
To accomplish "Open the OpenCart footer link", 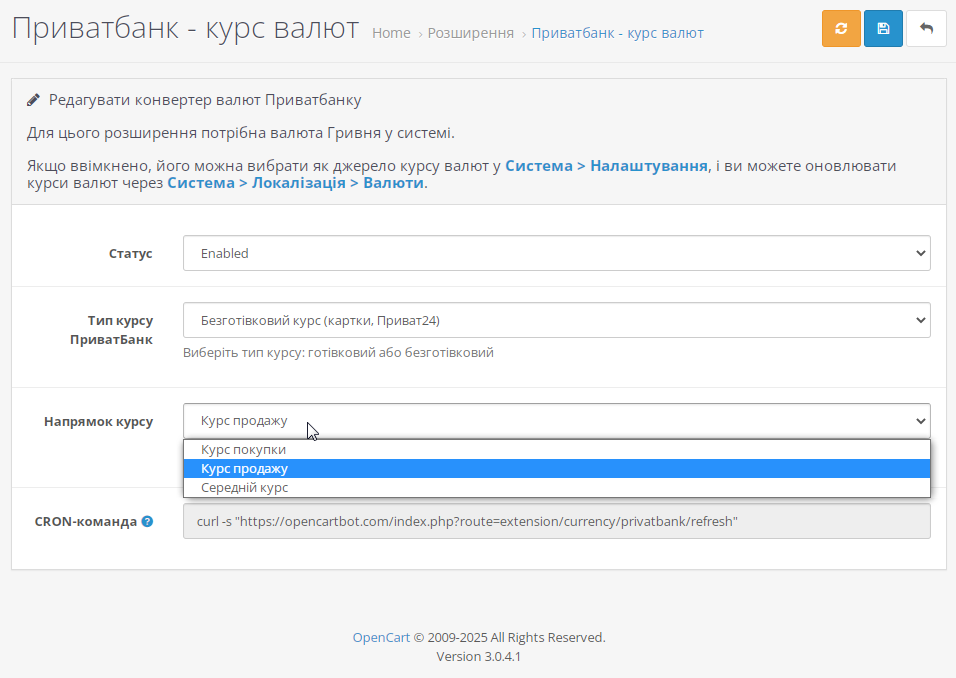I will pos(381,637).
